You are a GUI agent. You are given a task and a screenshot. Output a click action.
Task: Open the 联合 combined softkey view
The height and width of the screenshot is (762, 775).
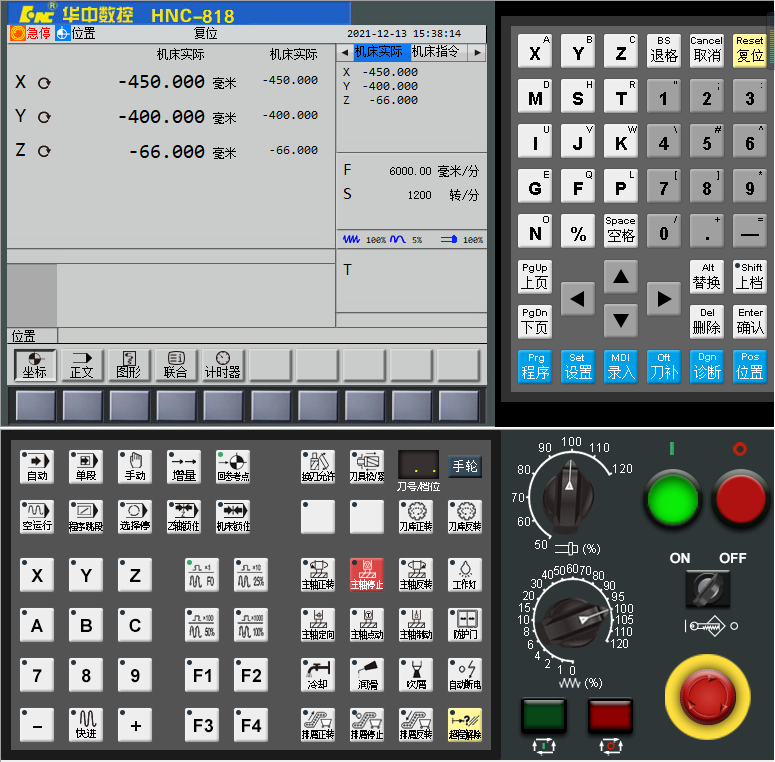click(x=176, y=365)
